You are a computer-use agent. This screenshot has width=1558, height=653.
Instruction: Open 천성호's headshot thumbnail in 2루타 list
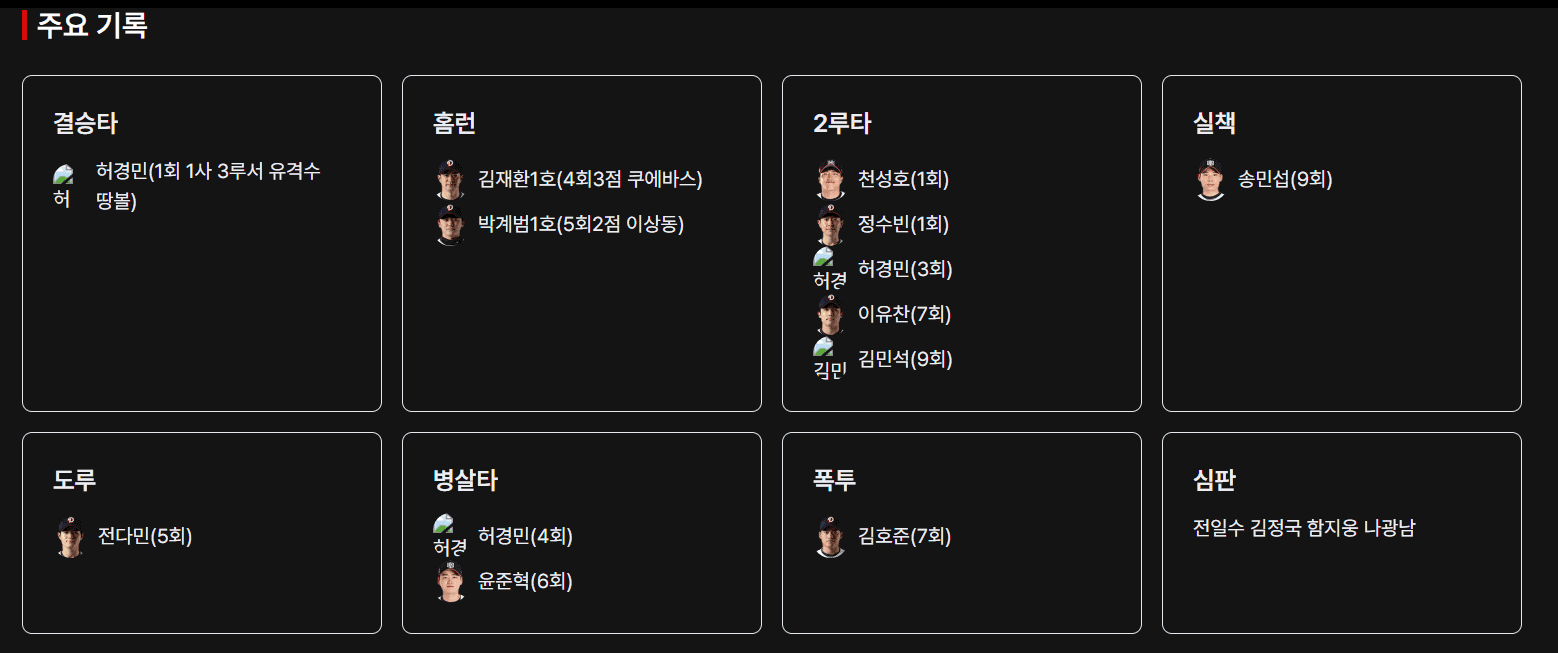point(830,180)
